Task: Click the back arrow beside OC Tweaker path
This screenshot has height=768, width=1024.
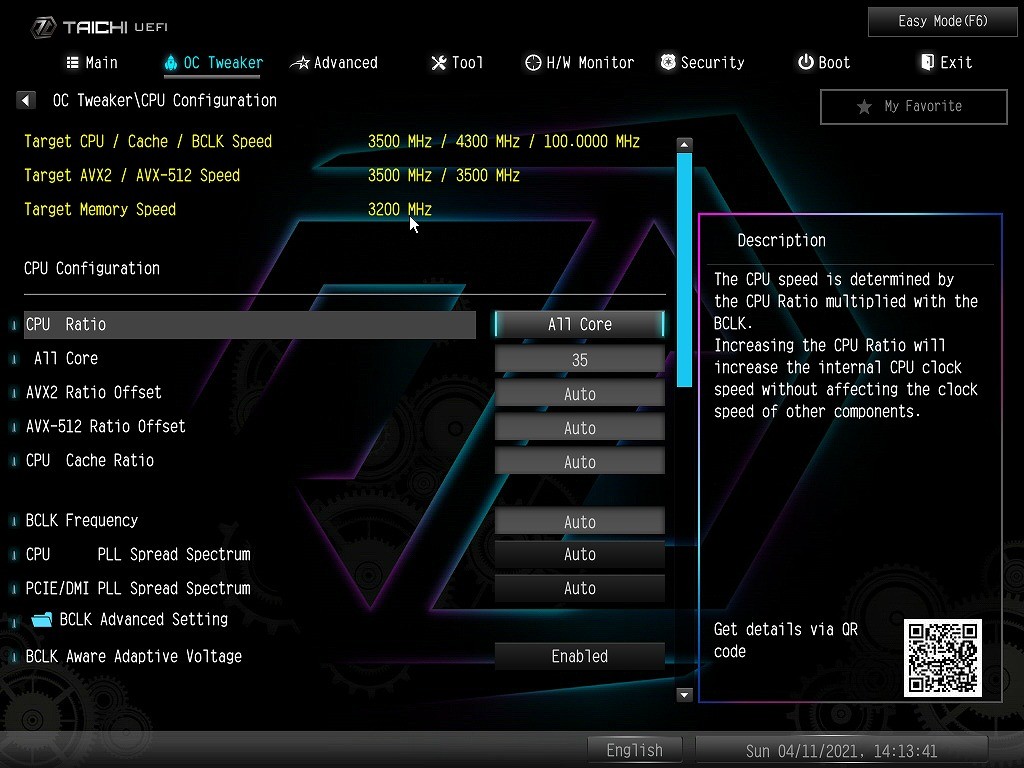Action: coord(25,100)
